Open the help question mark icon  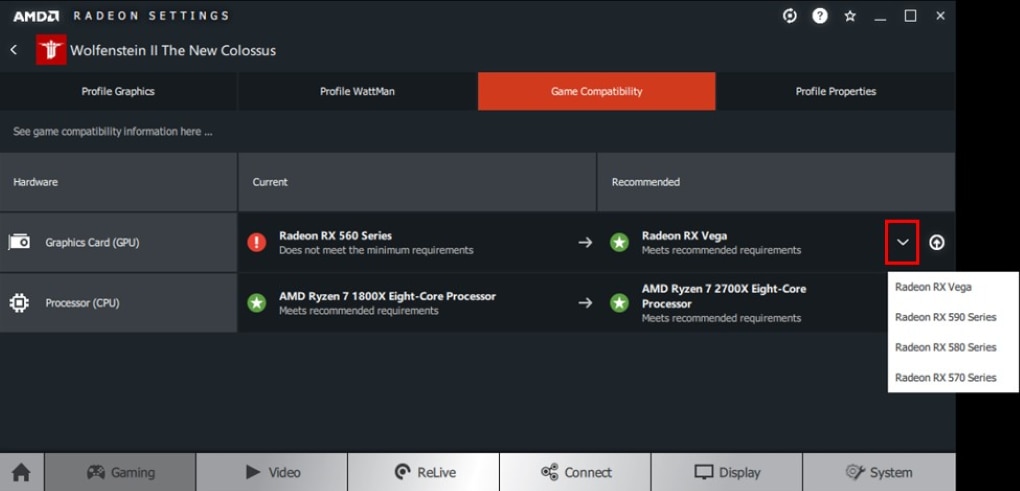[x=820, y=16]
